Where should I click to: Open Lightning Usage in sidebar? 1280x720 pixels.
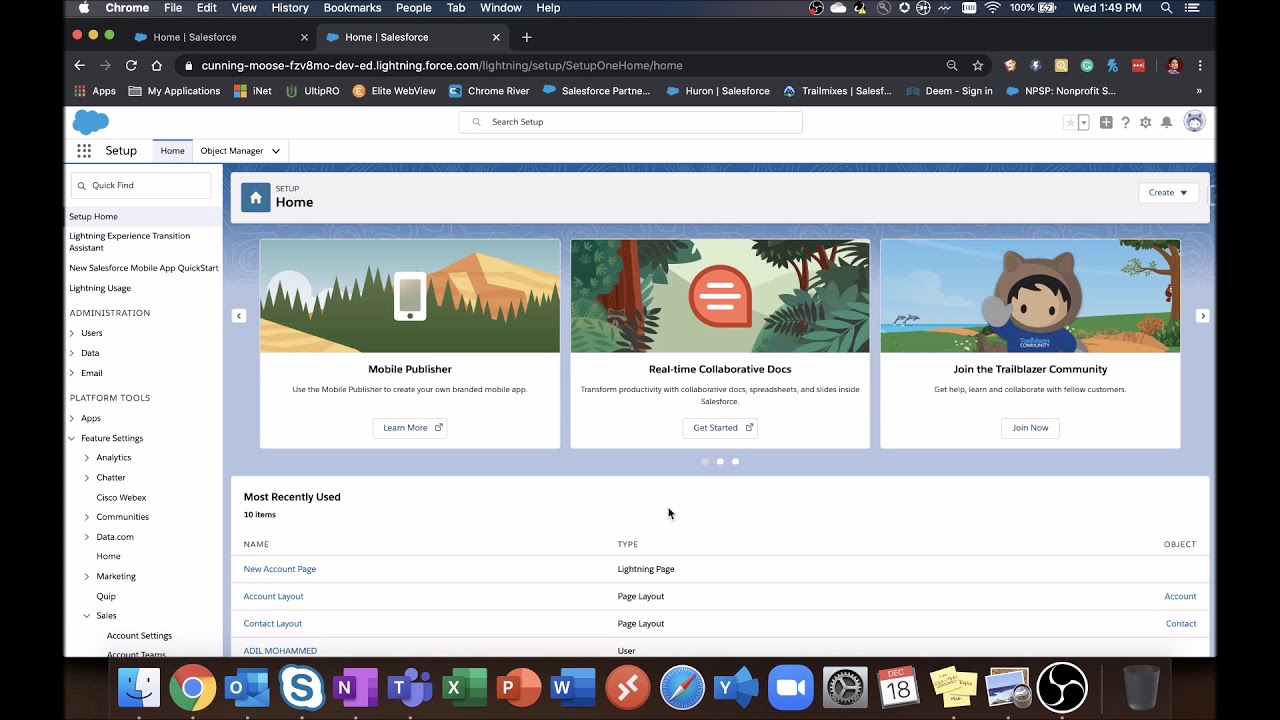pyautogui.click(x=100, y=288)
